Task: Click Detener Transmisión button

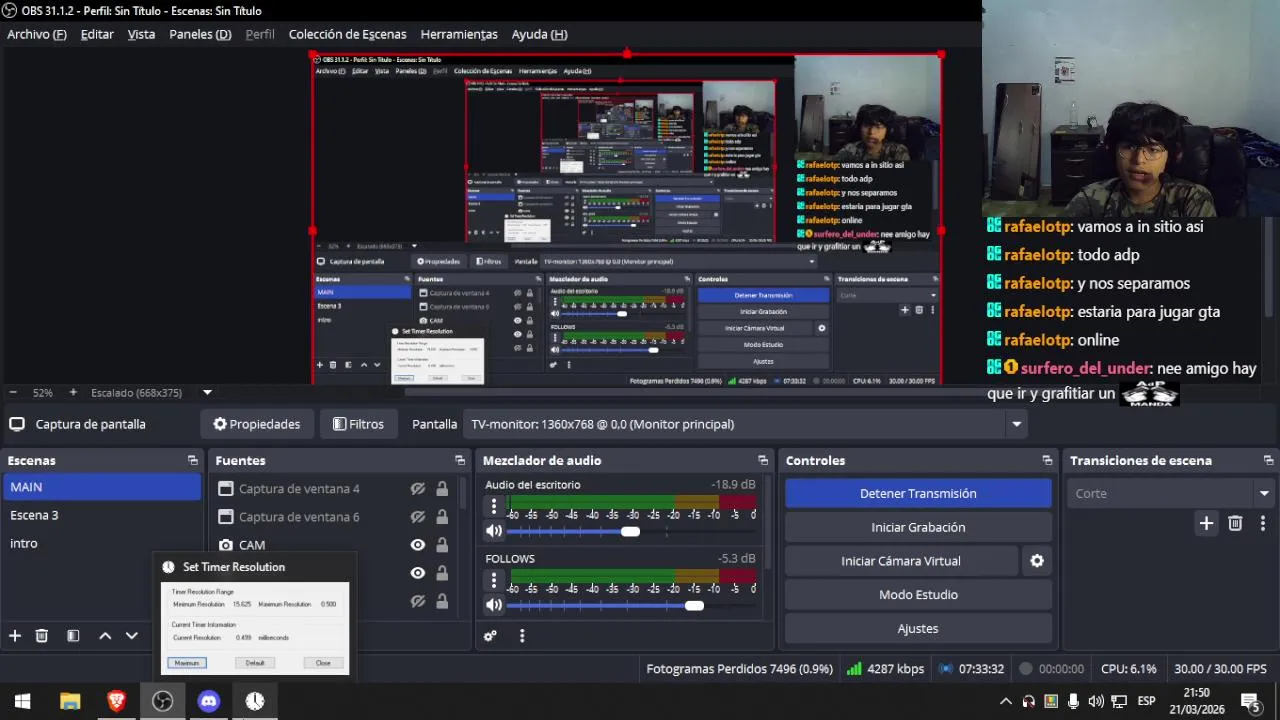Action: tap(918, 493)
